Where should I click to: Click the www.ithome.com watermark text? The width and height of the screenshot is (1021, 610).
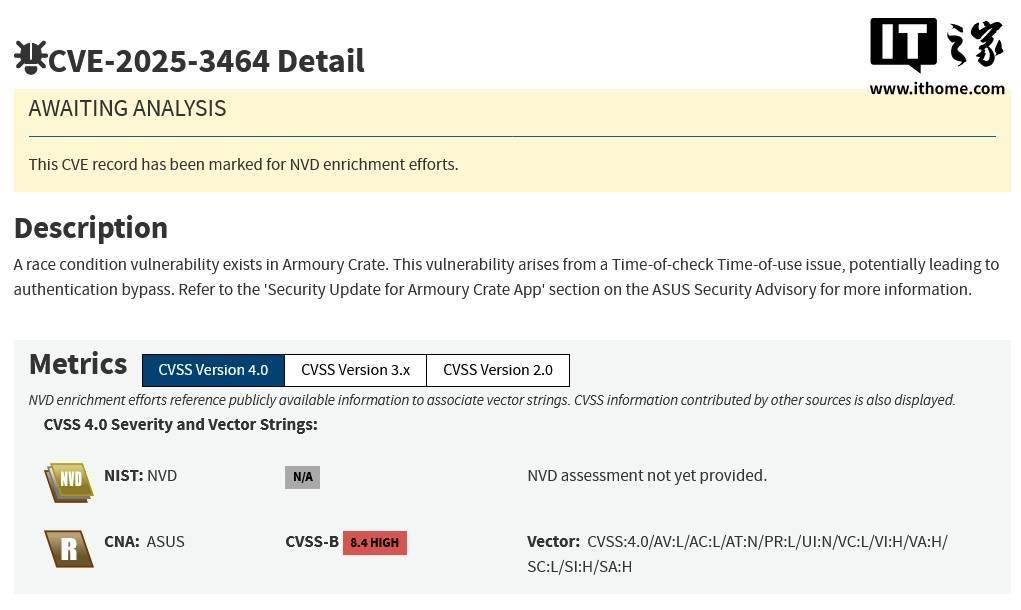936,88
